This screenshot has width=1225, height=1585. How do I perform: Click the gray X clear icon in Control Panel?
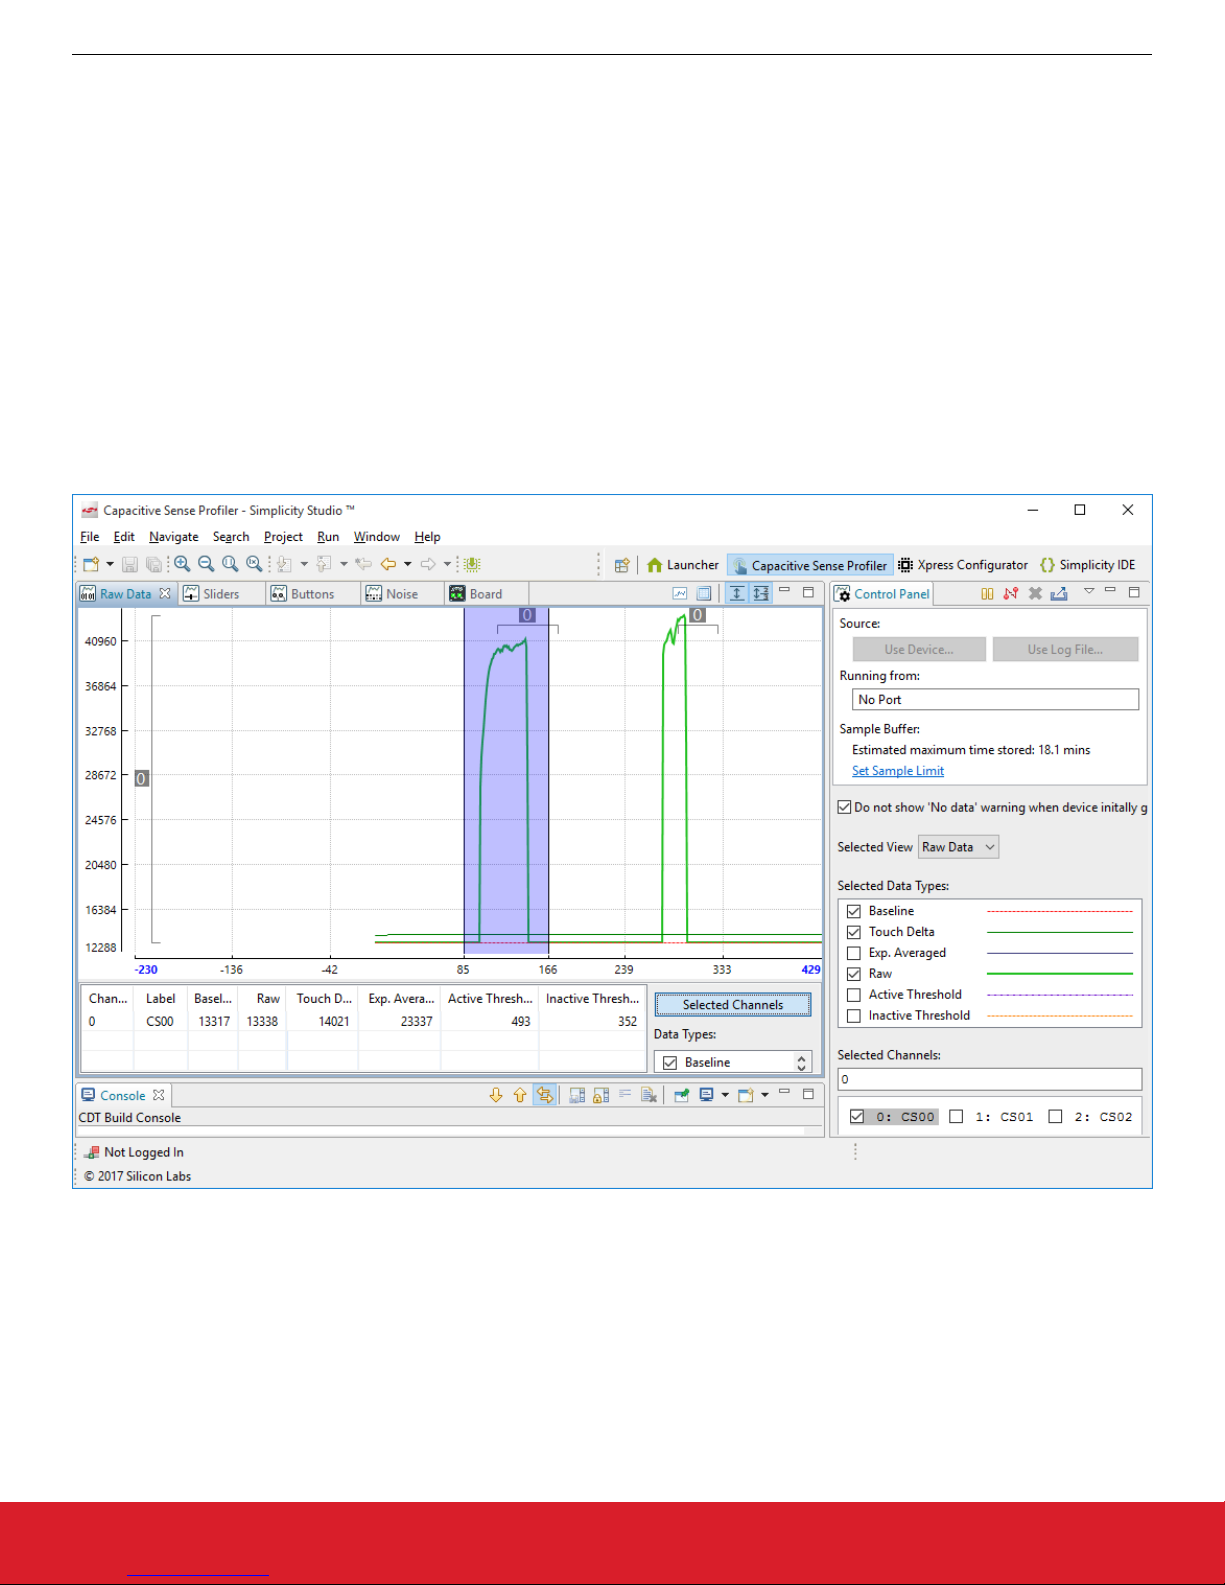click(x=1035, y=593)
